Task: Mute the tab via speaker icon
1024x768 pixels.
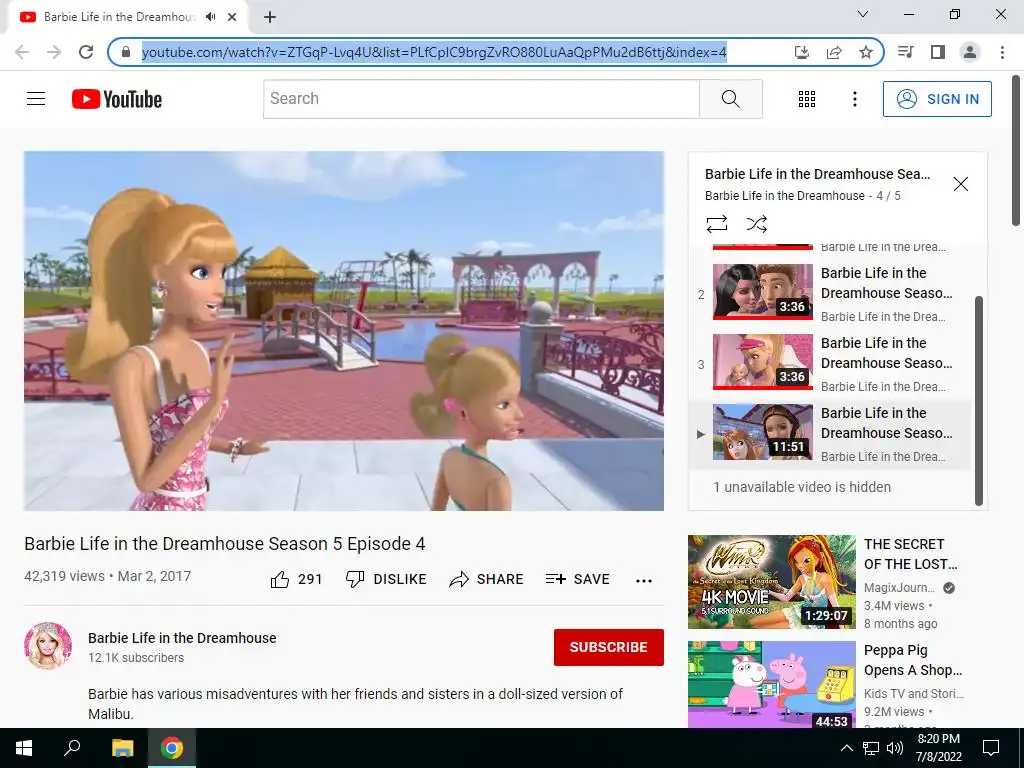Action: point(210,17)
